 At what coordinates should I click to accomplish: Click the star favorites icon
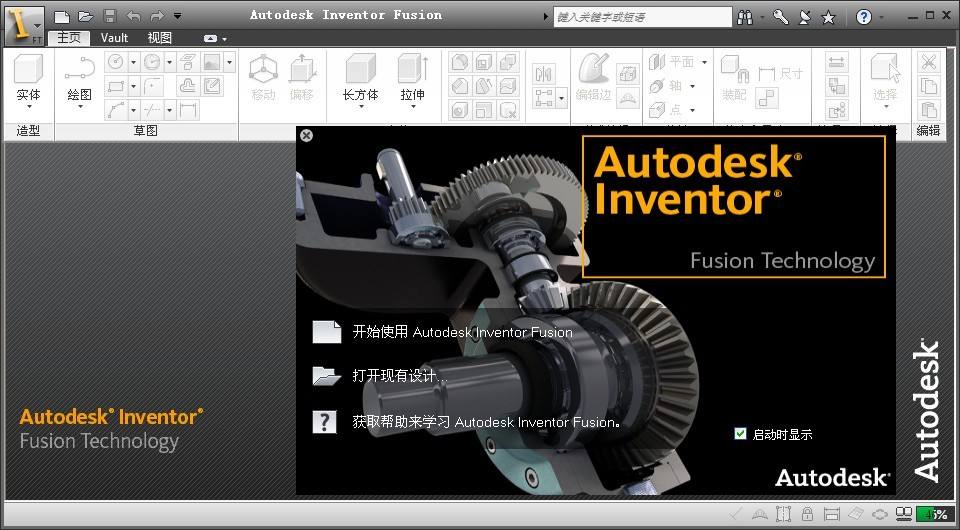pyautogui.click(x=828, y=17)
